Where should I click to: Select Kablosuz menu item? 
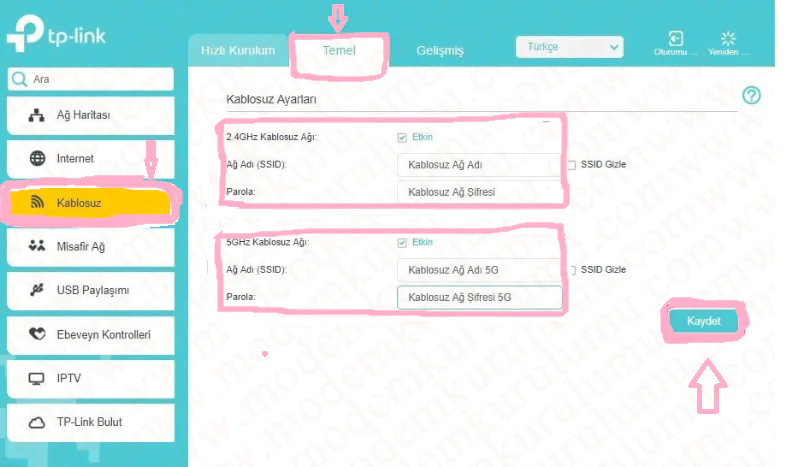[90, 202]
